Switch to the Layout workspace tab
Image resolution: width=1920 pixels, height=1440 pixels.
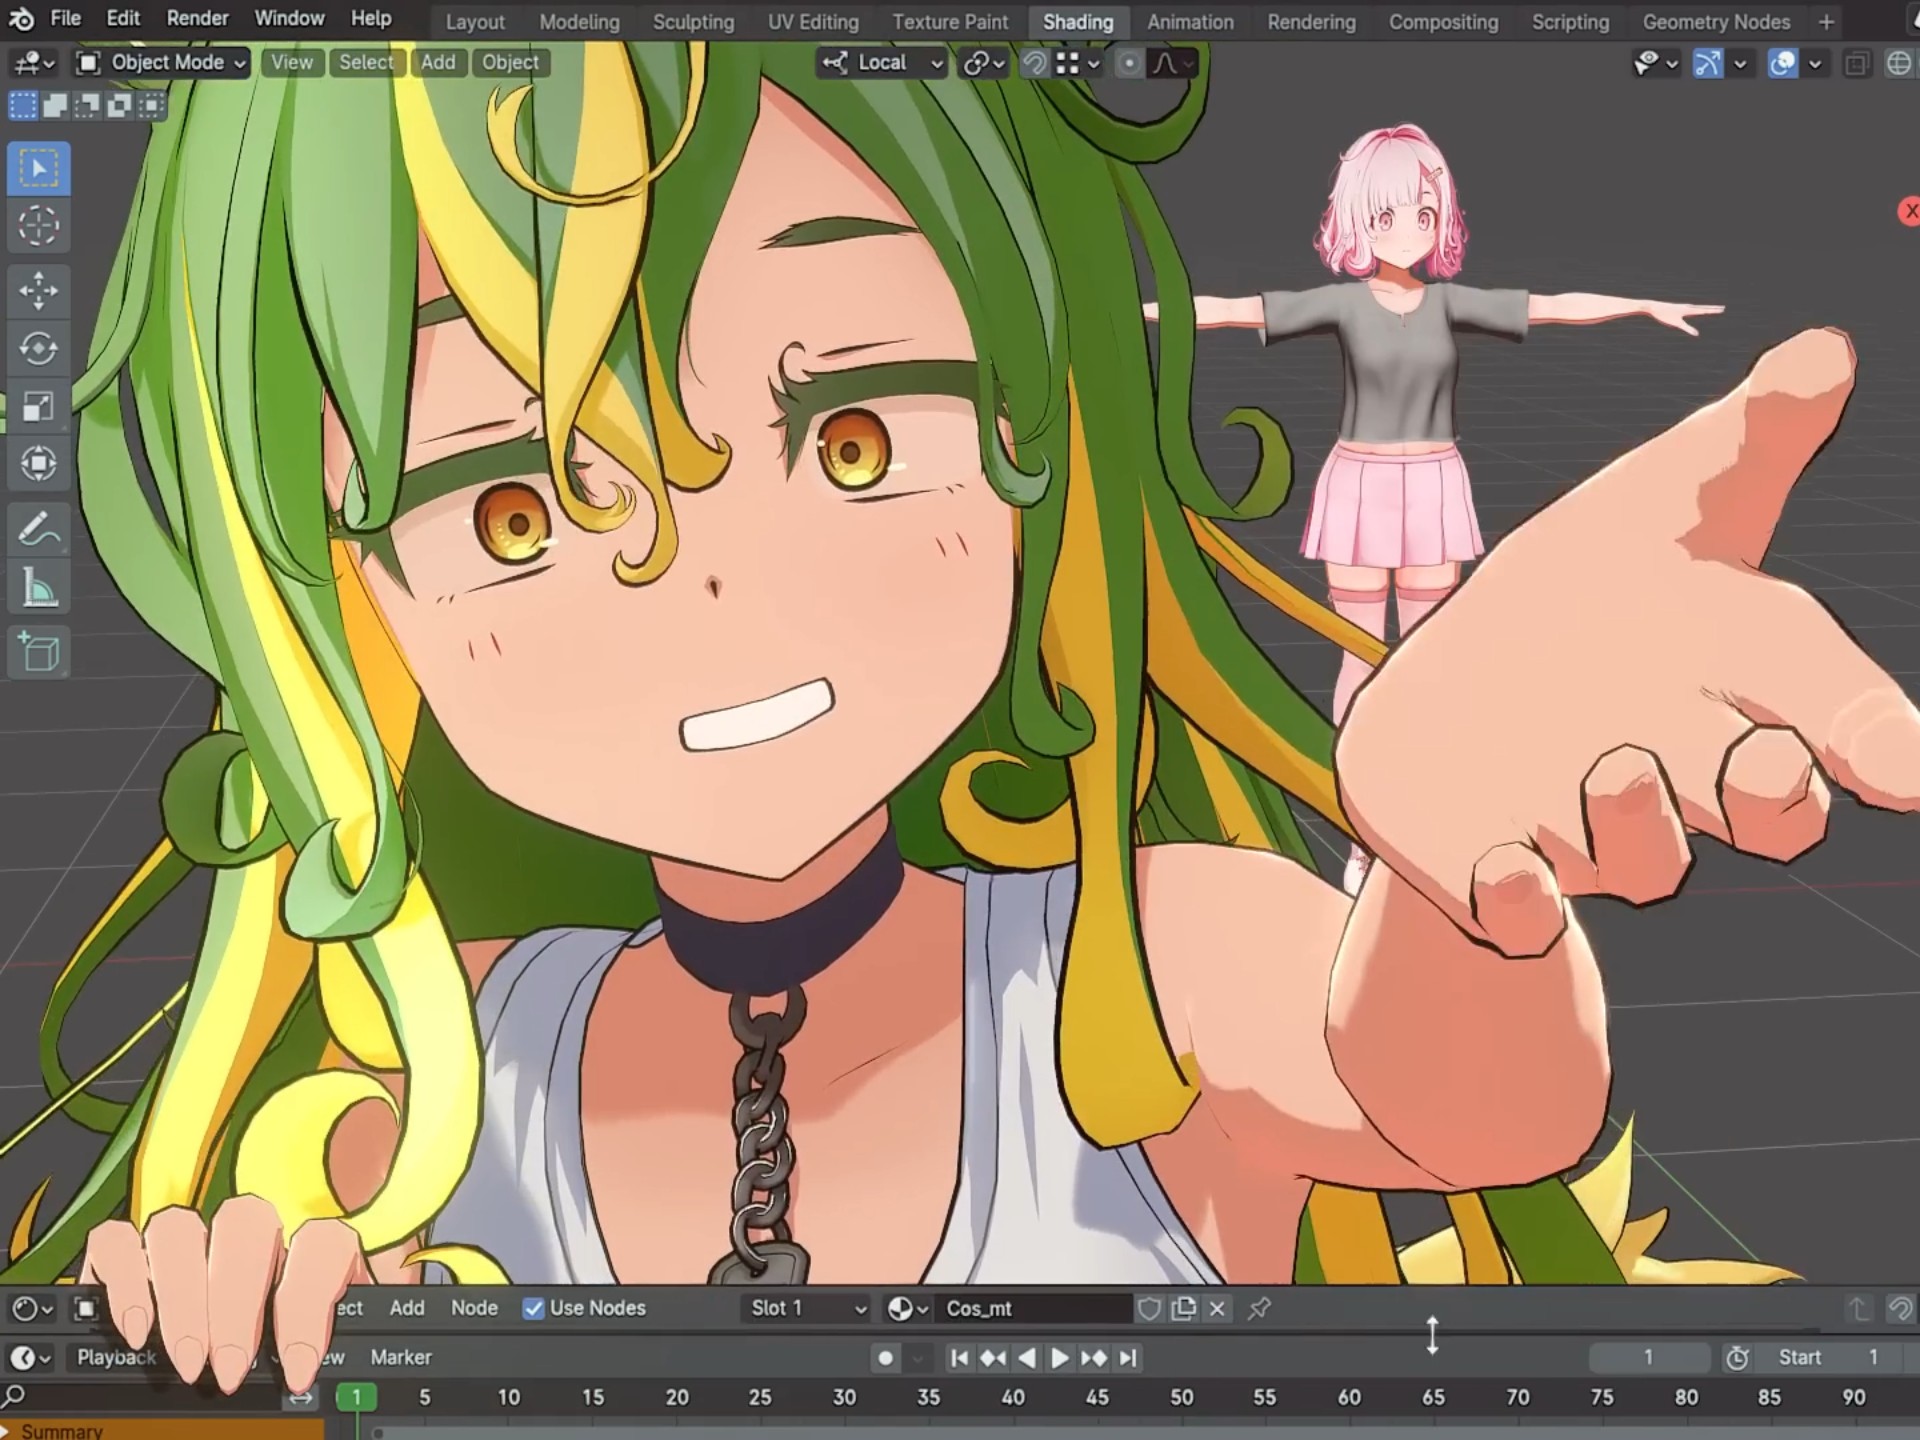pos(475,22)
